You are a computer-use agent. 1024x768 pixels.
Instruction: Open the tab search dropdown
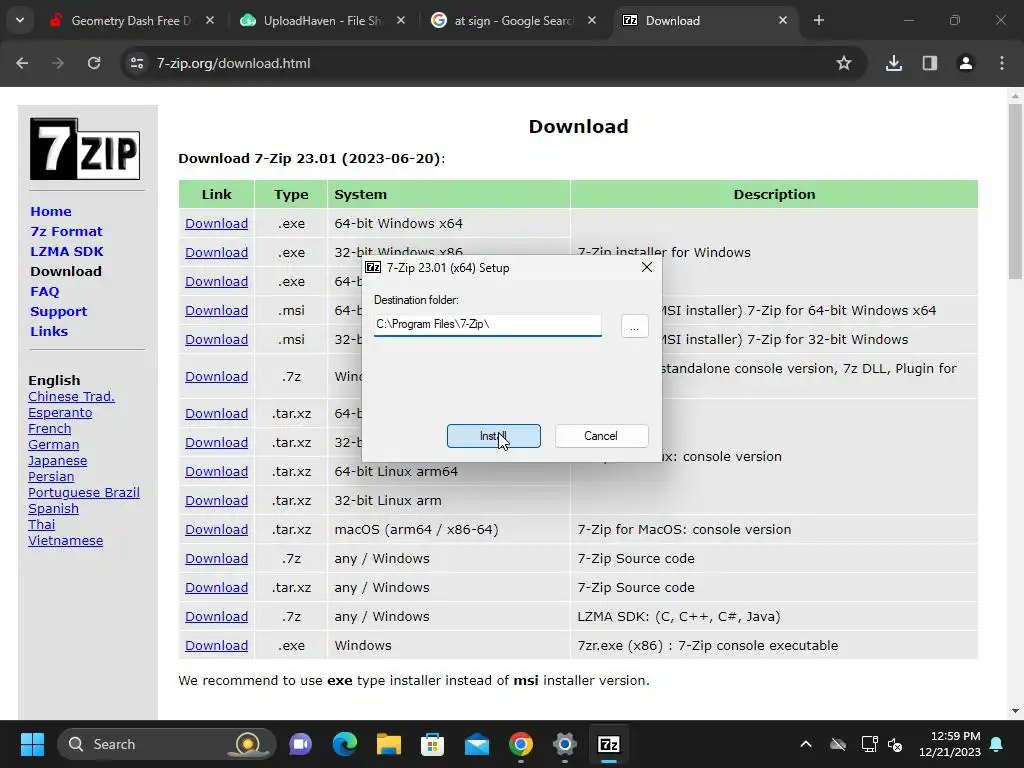tap(20, 21)
